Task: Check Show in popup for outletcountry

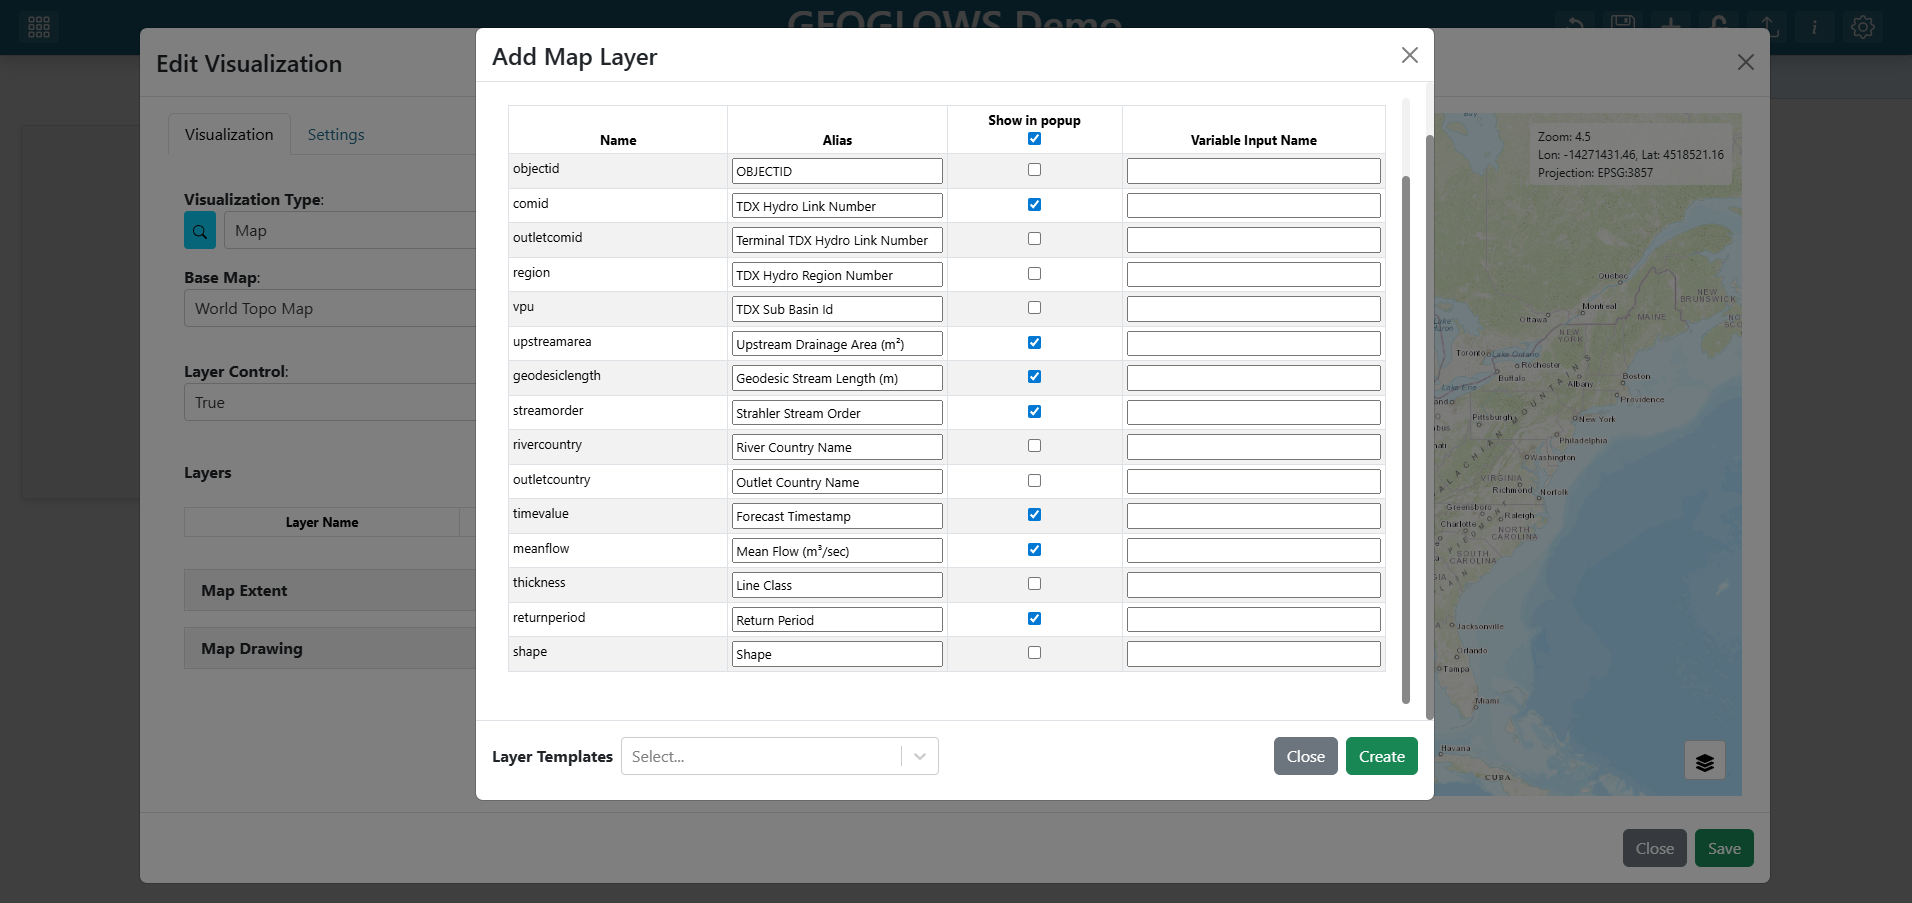Action: [1034, 480]
